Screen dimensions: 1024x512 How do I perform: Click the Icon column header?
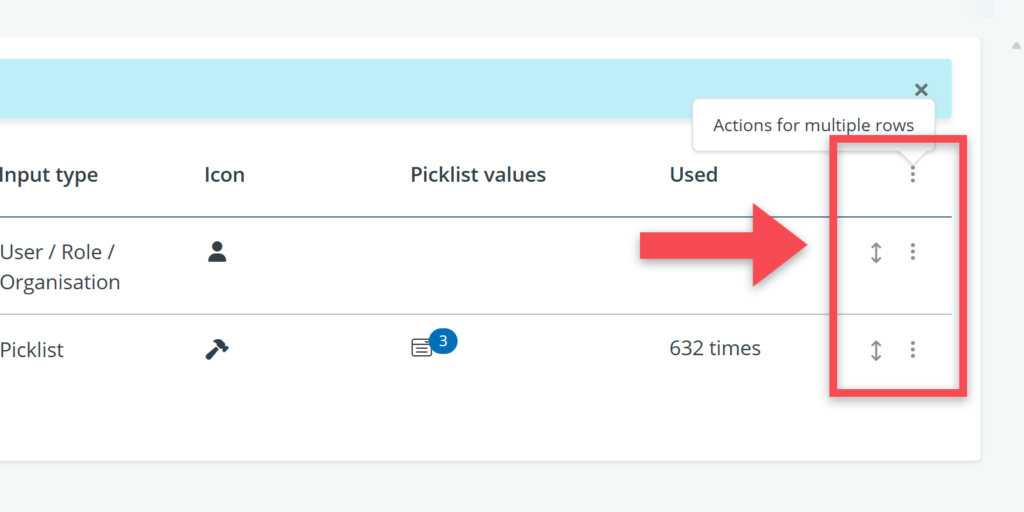coord(224,175)
